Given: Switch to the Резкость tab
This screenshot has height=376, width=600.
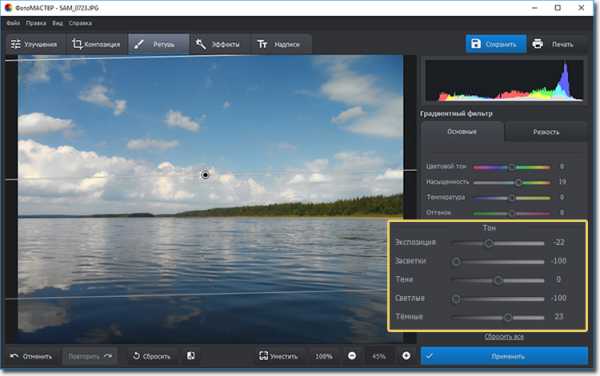Looking at the screenshot, I should [546, 132].
